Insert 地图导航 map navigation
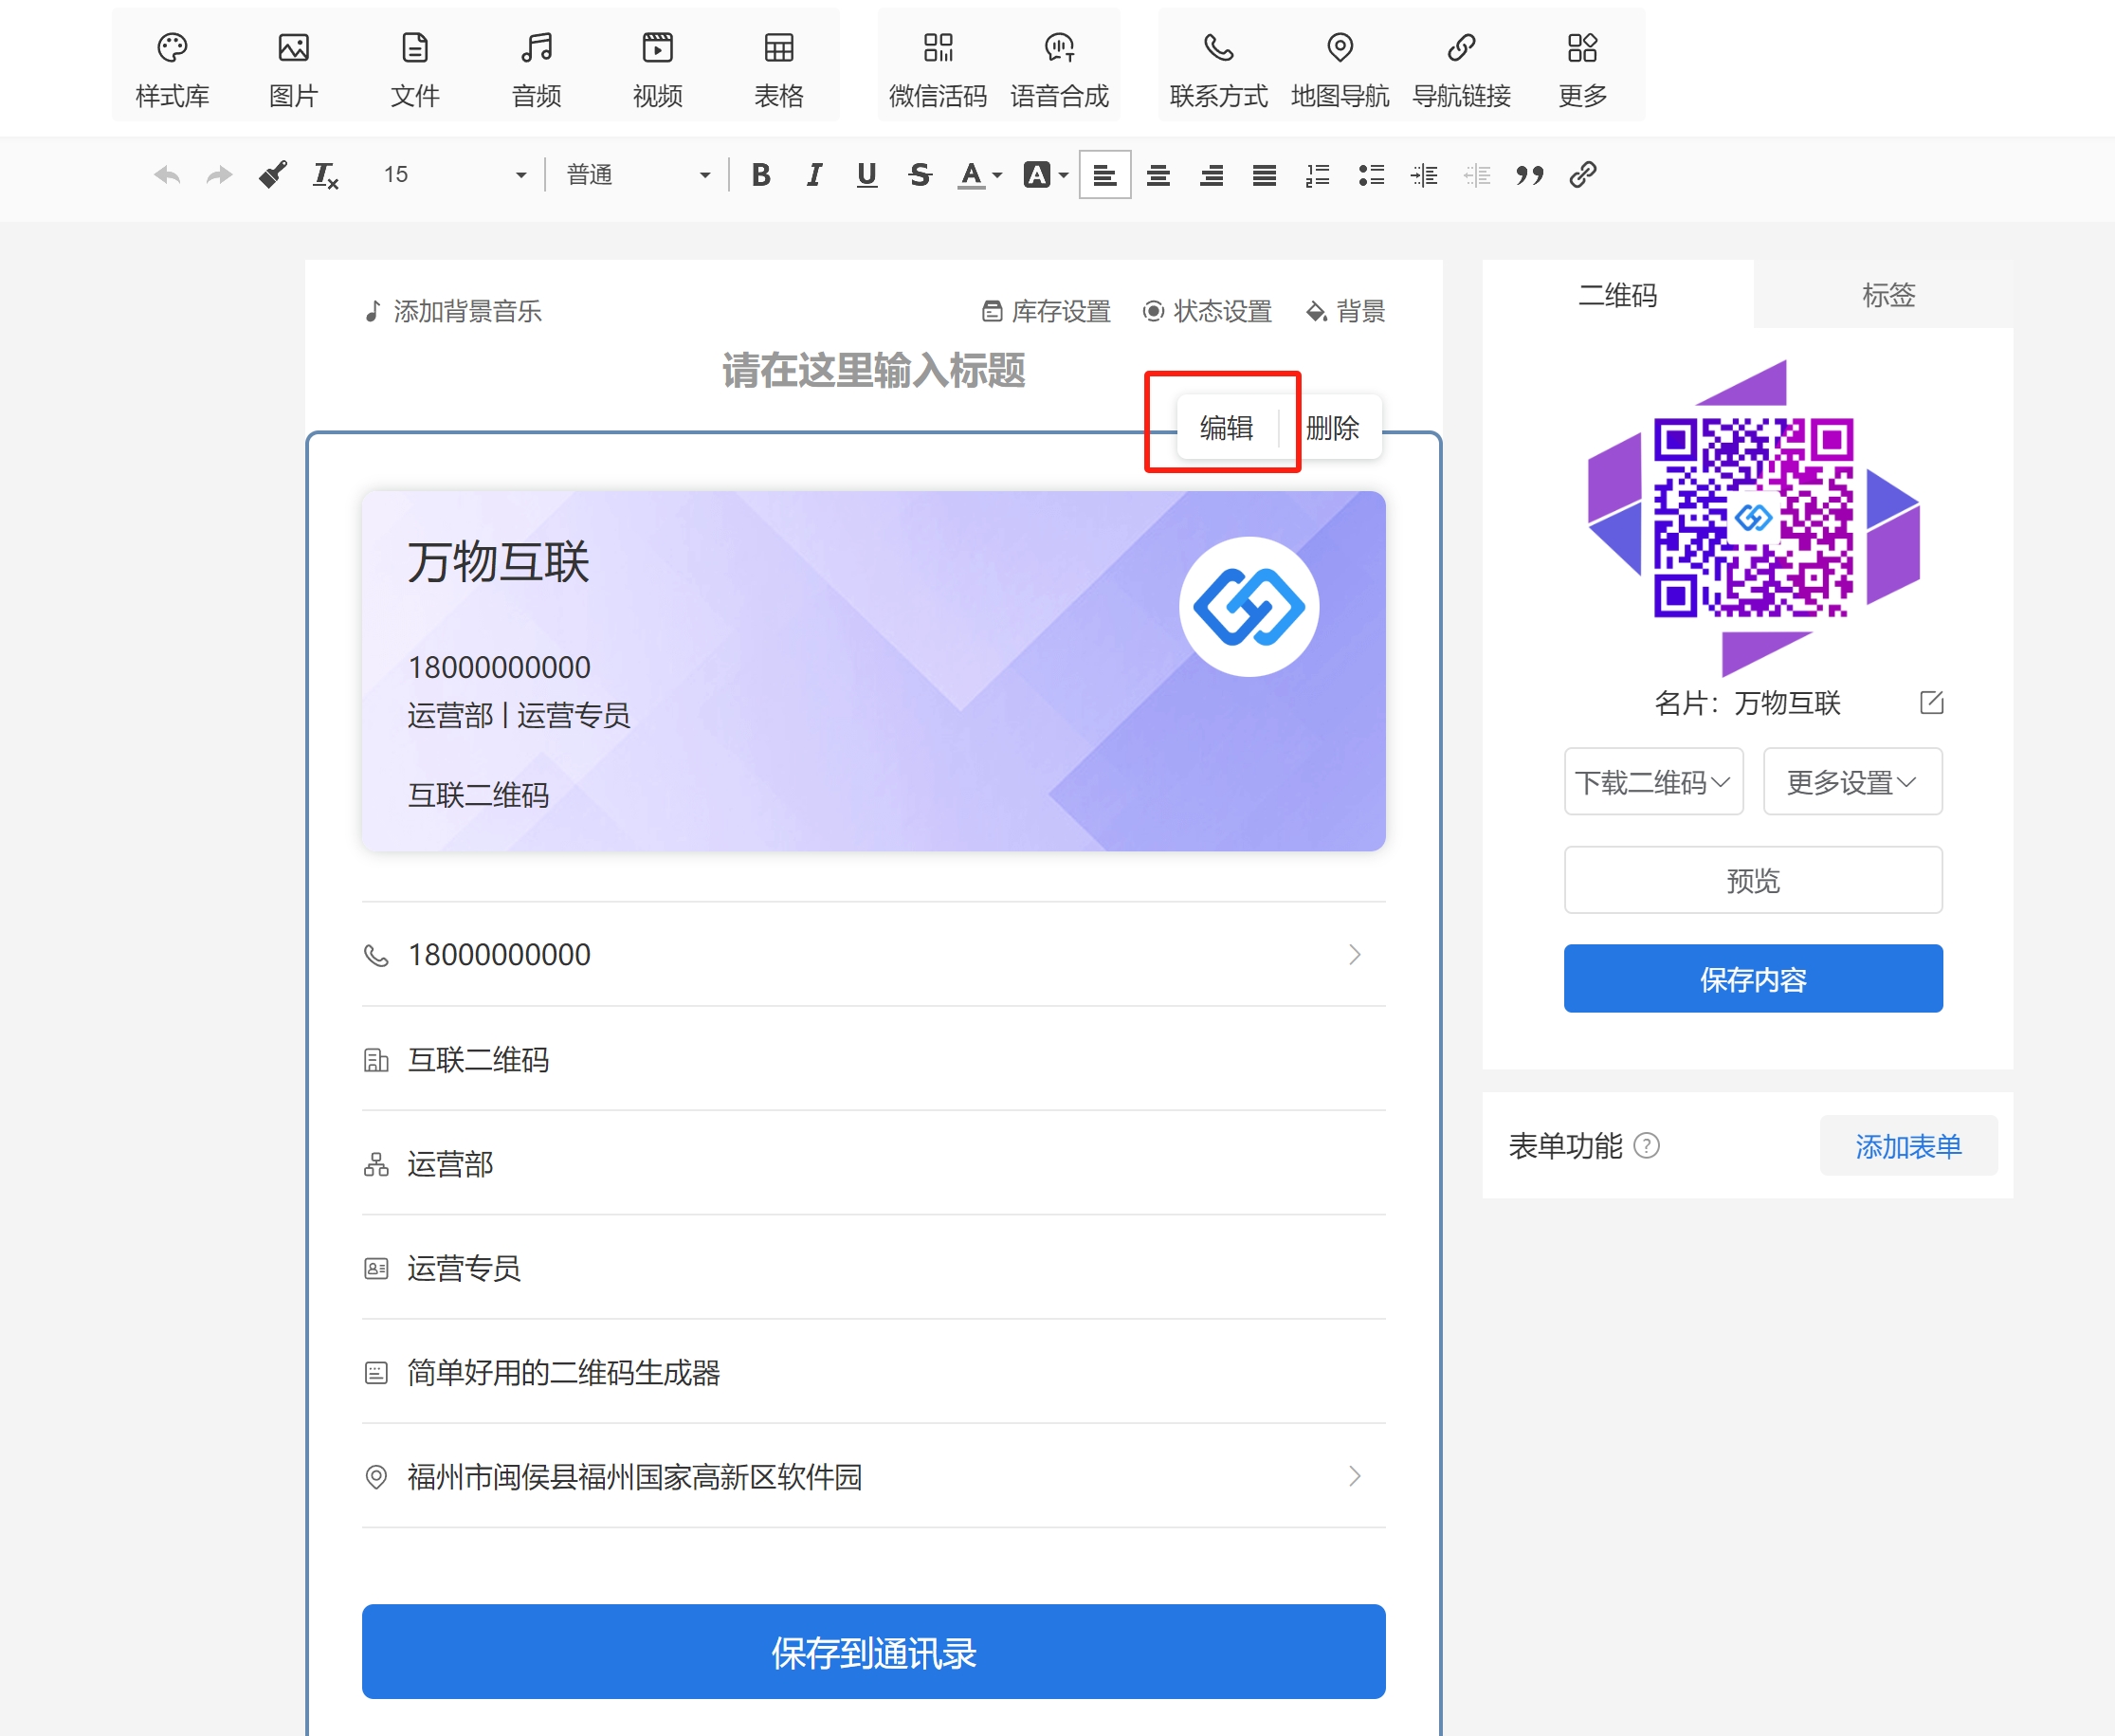Viewport: 2115px width, 1736px height. (1340, 68)
